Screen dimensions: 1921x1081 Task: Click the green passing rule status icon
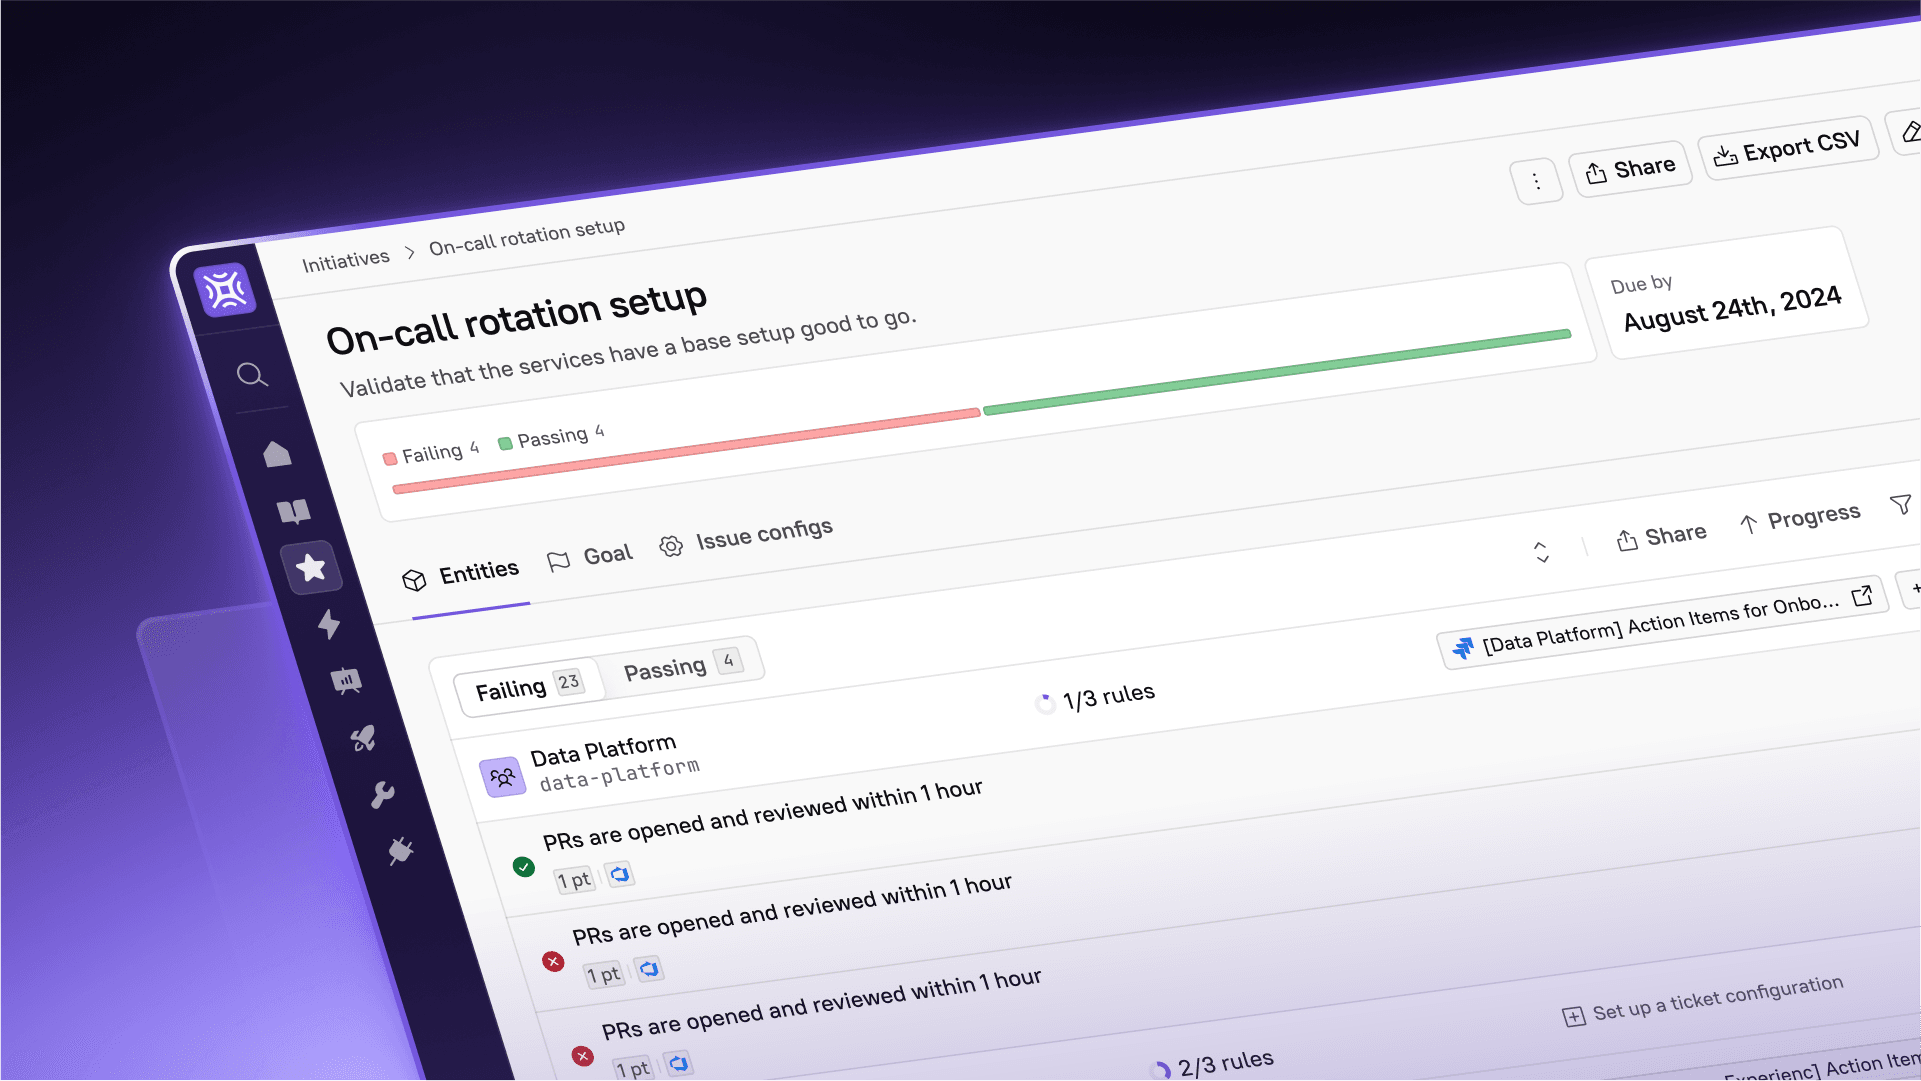[x=523, y=867]
